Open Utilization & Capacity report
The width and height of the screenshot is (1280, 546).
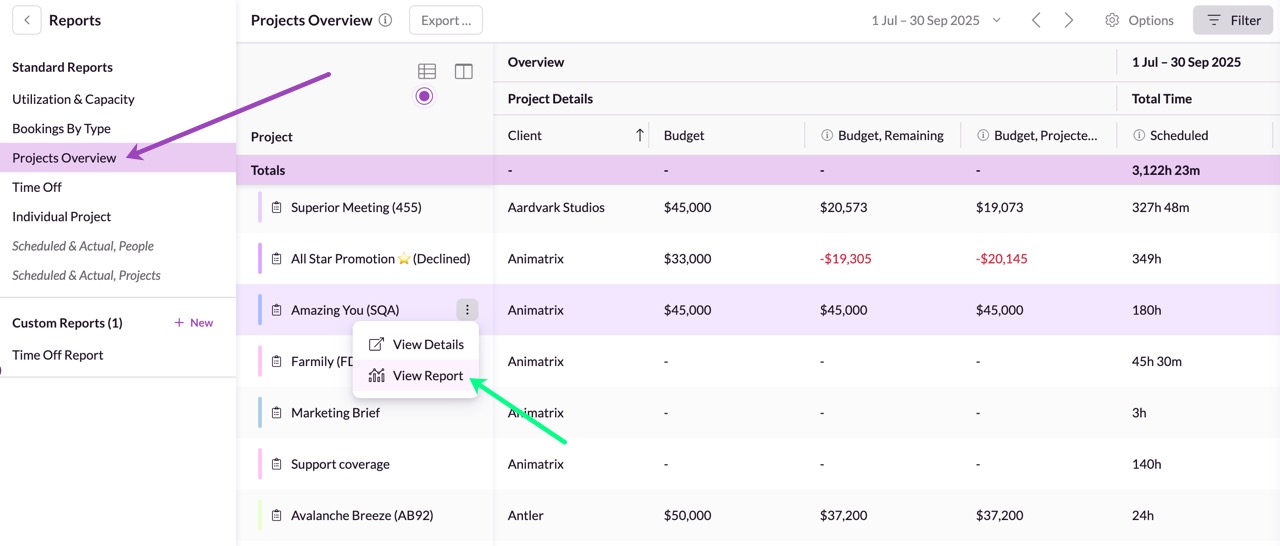(x=73, y=99)
